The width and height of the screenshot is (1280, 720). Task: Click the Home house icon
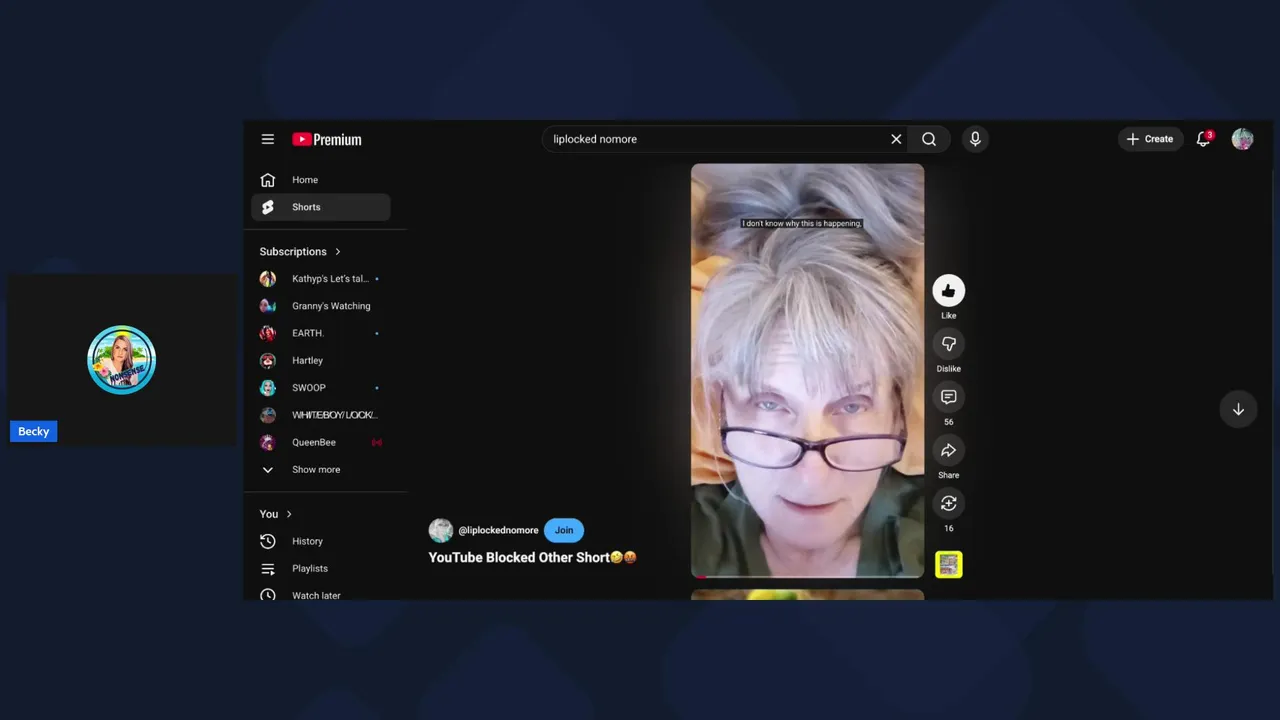(267, 180)
